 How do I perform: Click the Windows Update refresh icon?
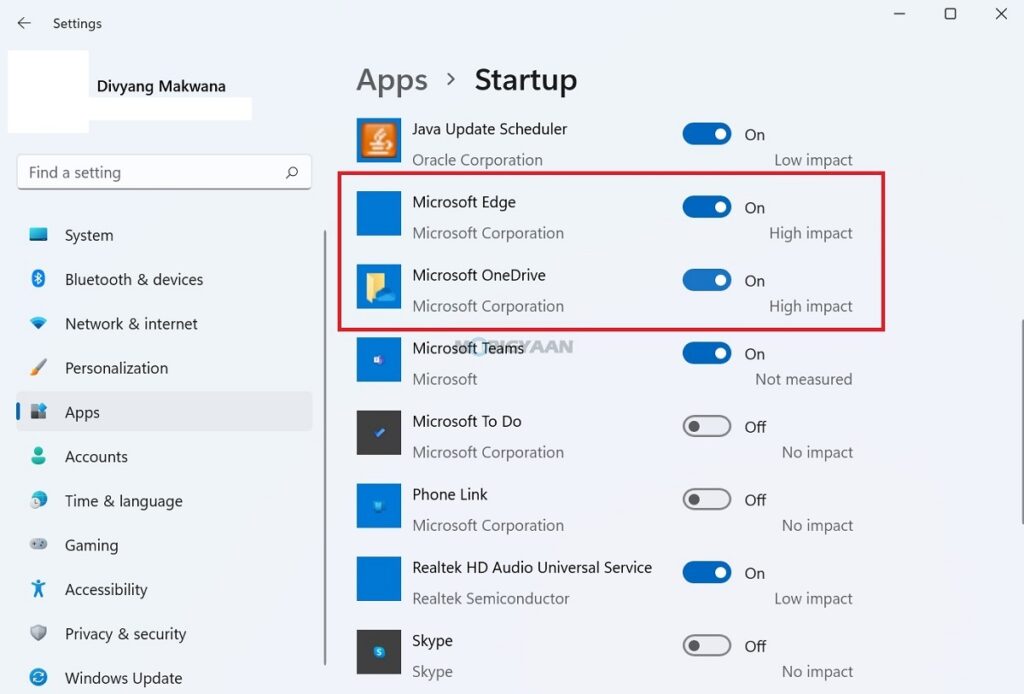click(39, 677)
